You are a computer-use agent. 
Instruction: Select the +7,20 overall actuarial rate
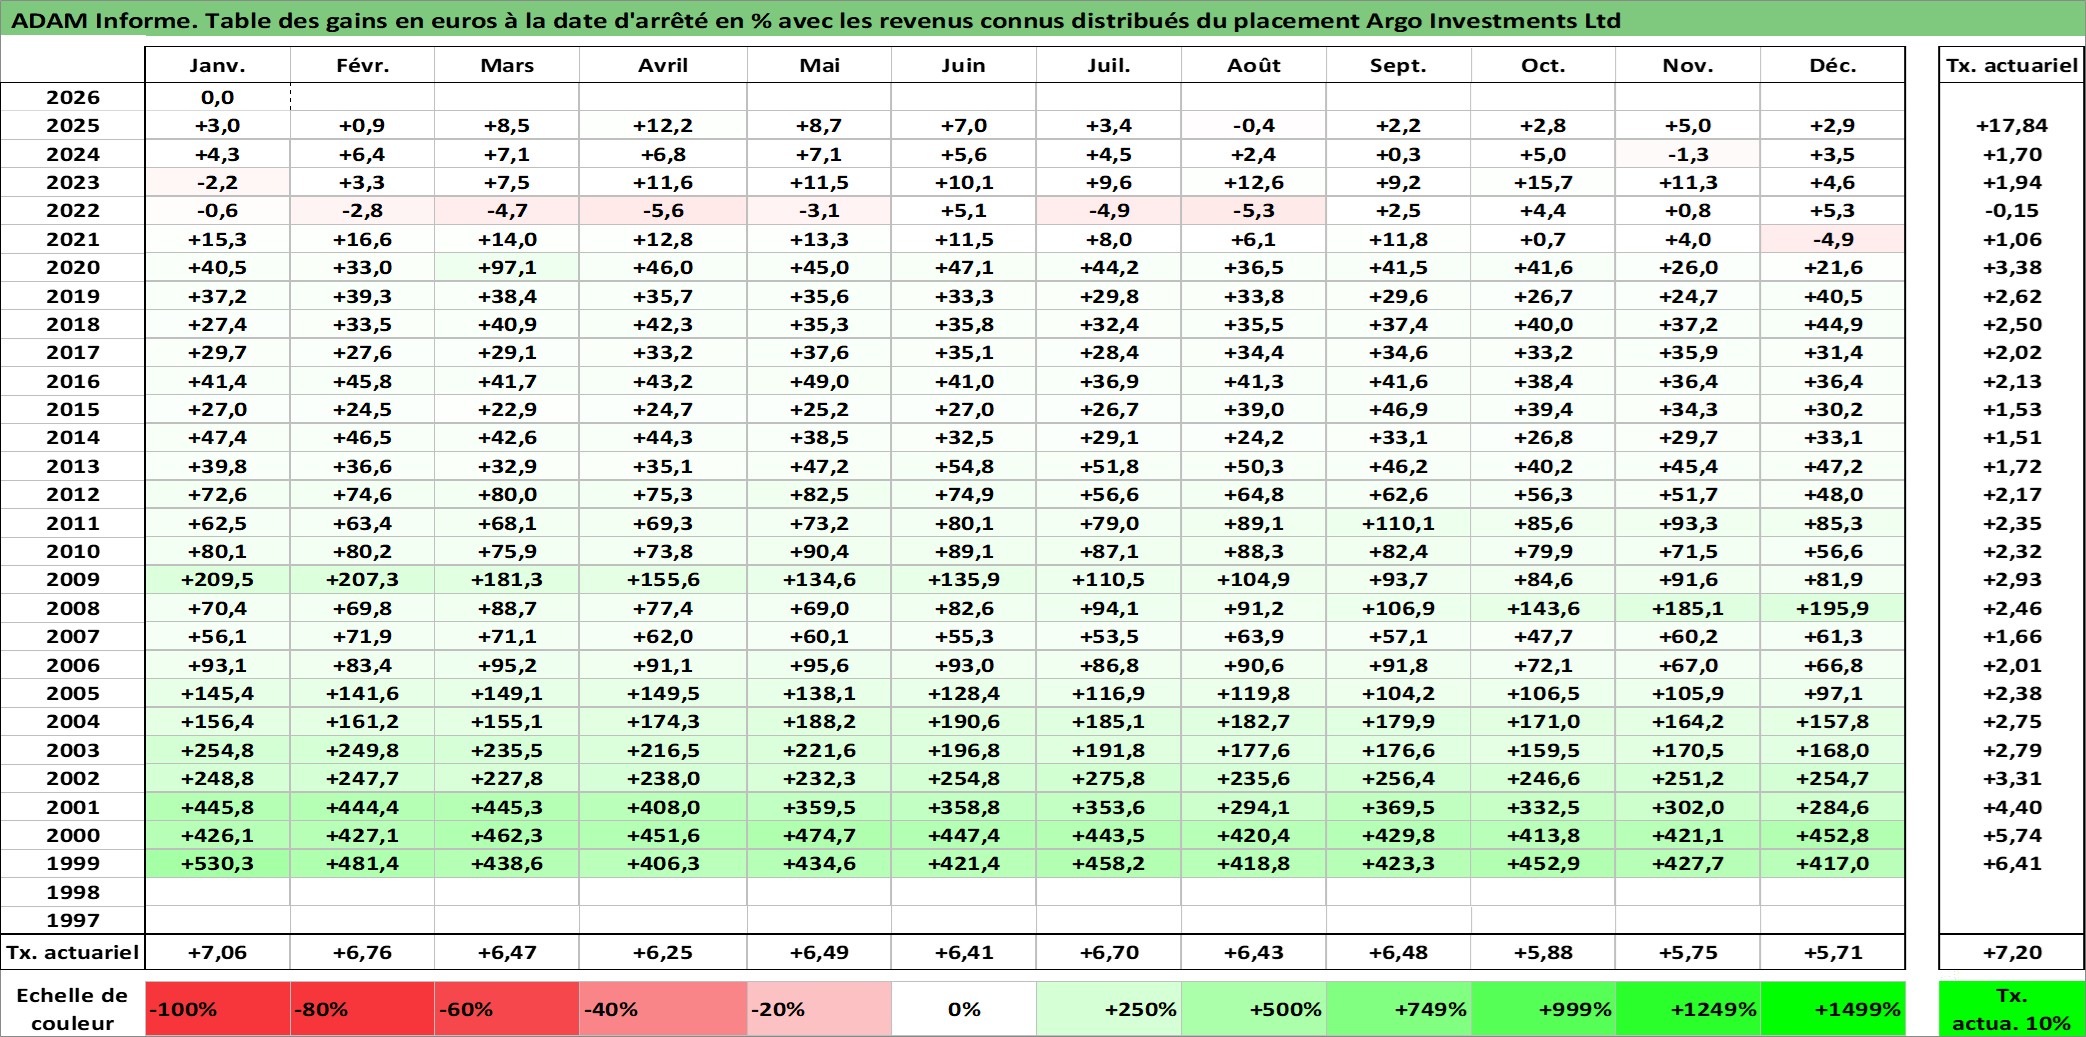pyautogui.click(x=2012, y=952)
